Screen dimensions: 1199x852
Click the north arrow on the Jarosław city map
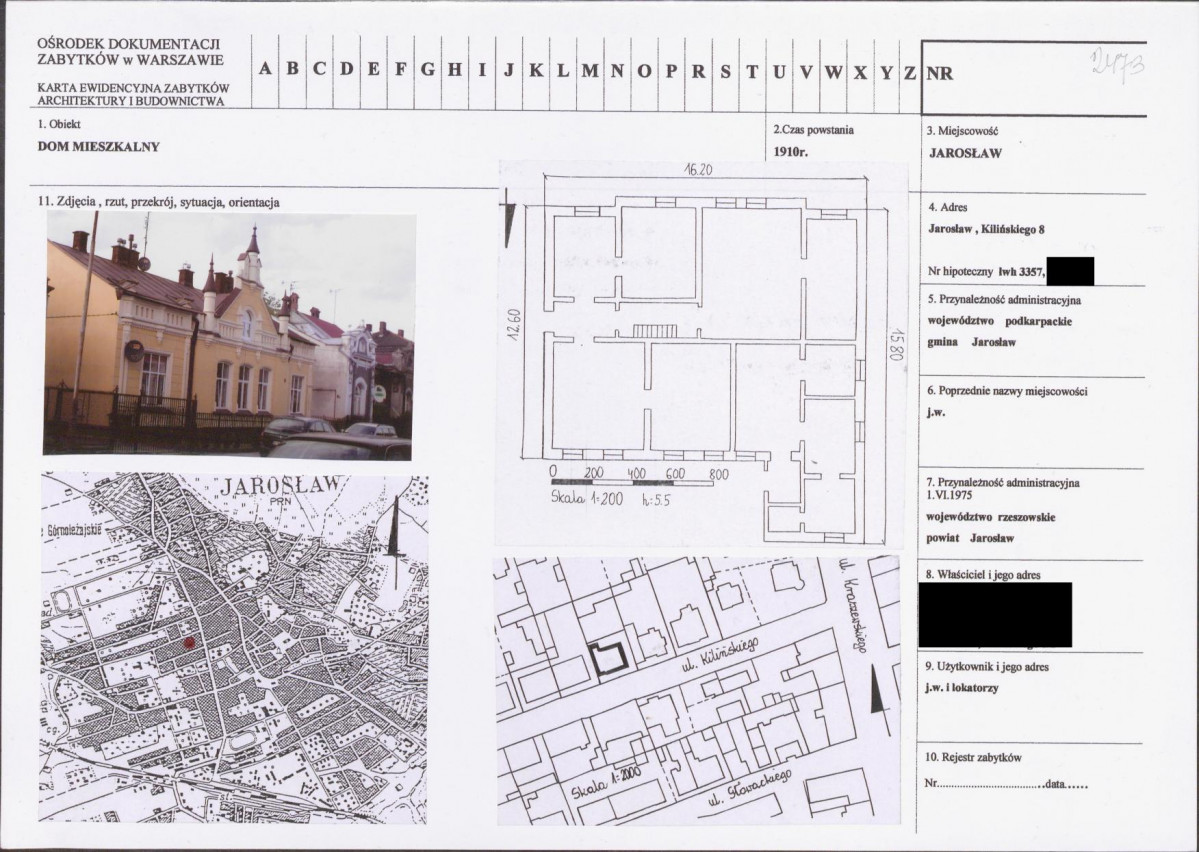click(395, 535)
